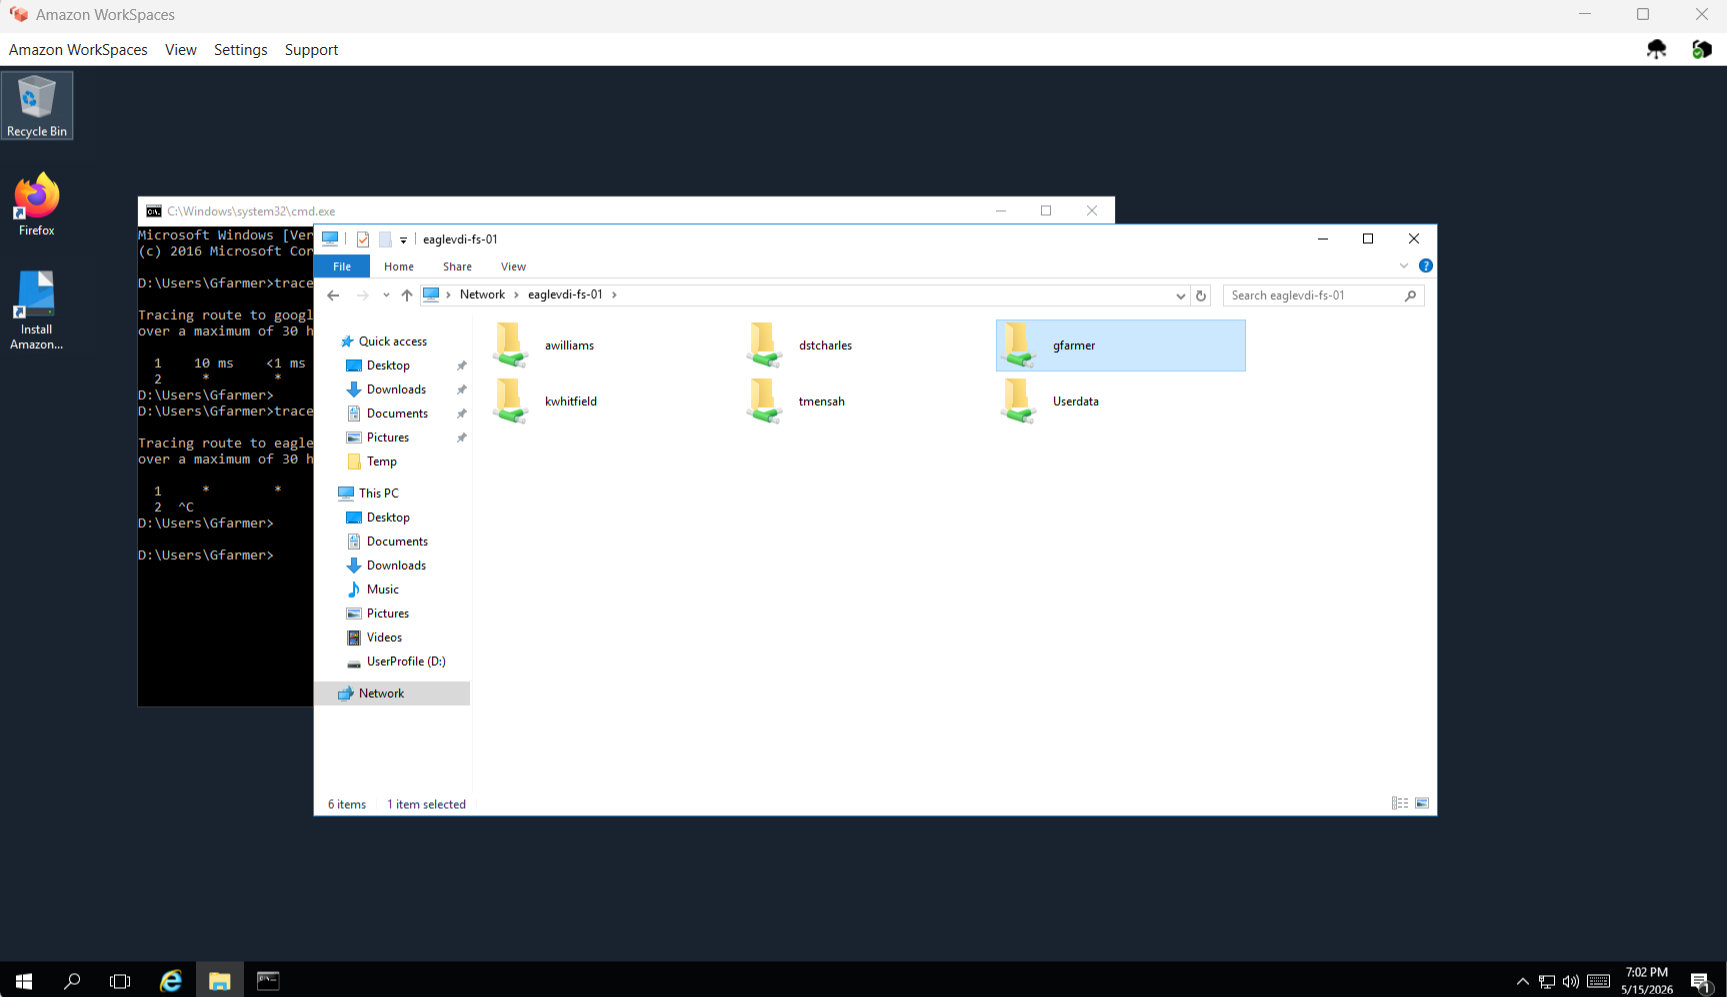This screenshot has height=997, width=1727.
Task: Select the Temp folder in navigation pane
Action: (x=381, y=461)
